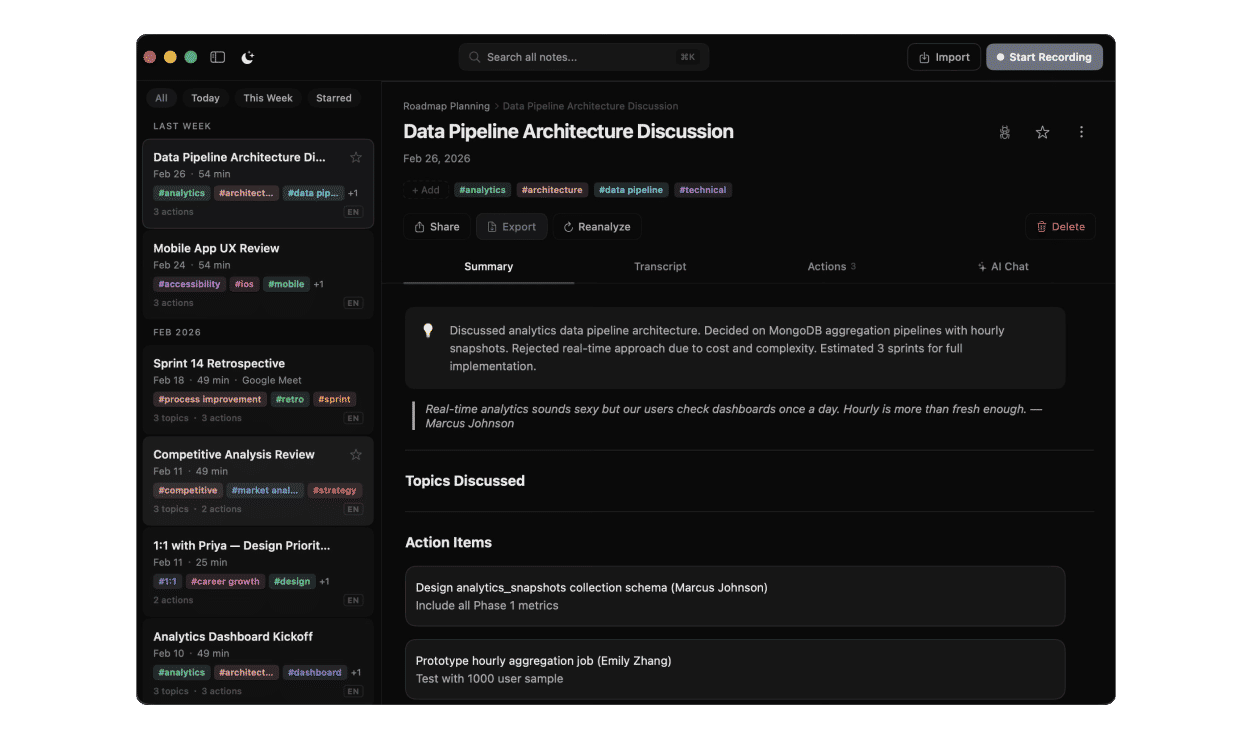Select the Prototype hourly aggregation job action item
1252x739 pixels.
735,669
